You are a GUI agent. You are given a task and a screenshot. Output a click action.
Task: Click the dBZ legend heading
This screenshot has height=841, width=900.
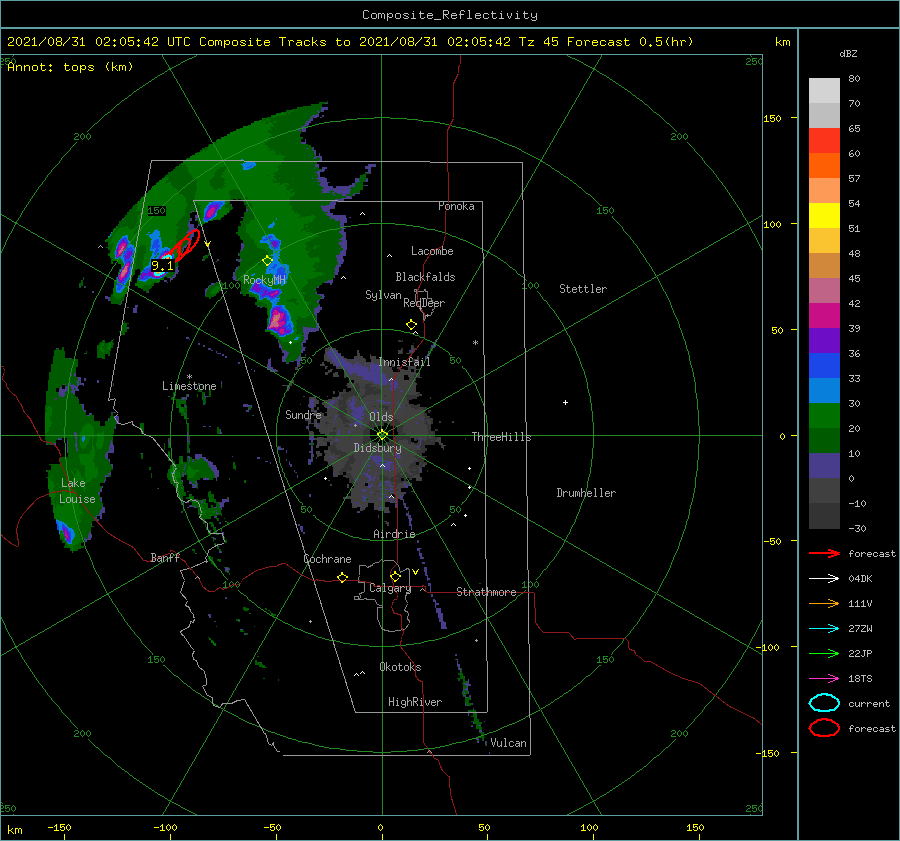(x=848, y=53)
